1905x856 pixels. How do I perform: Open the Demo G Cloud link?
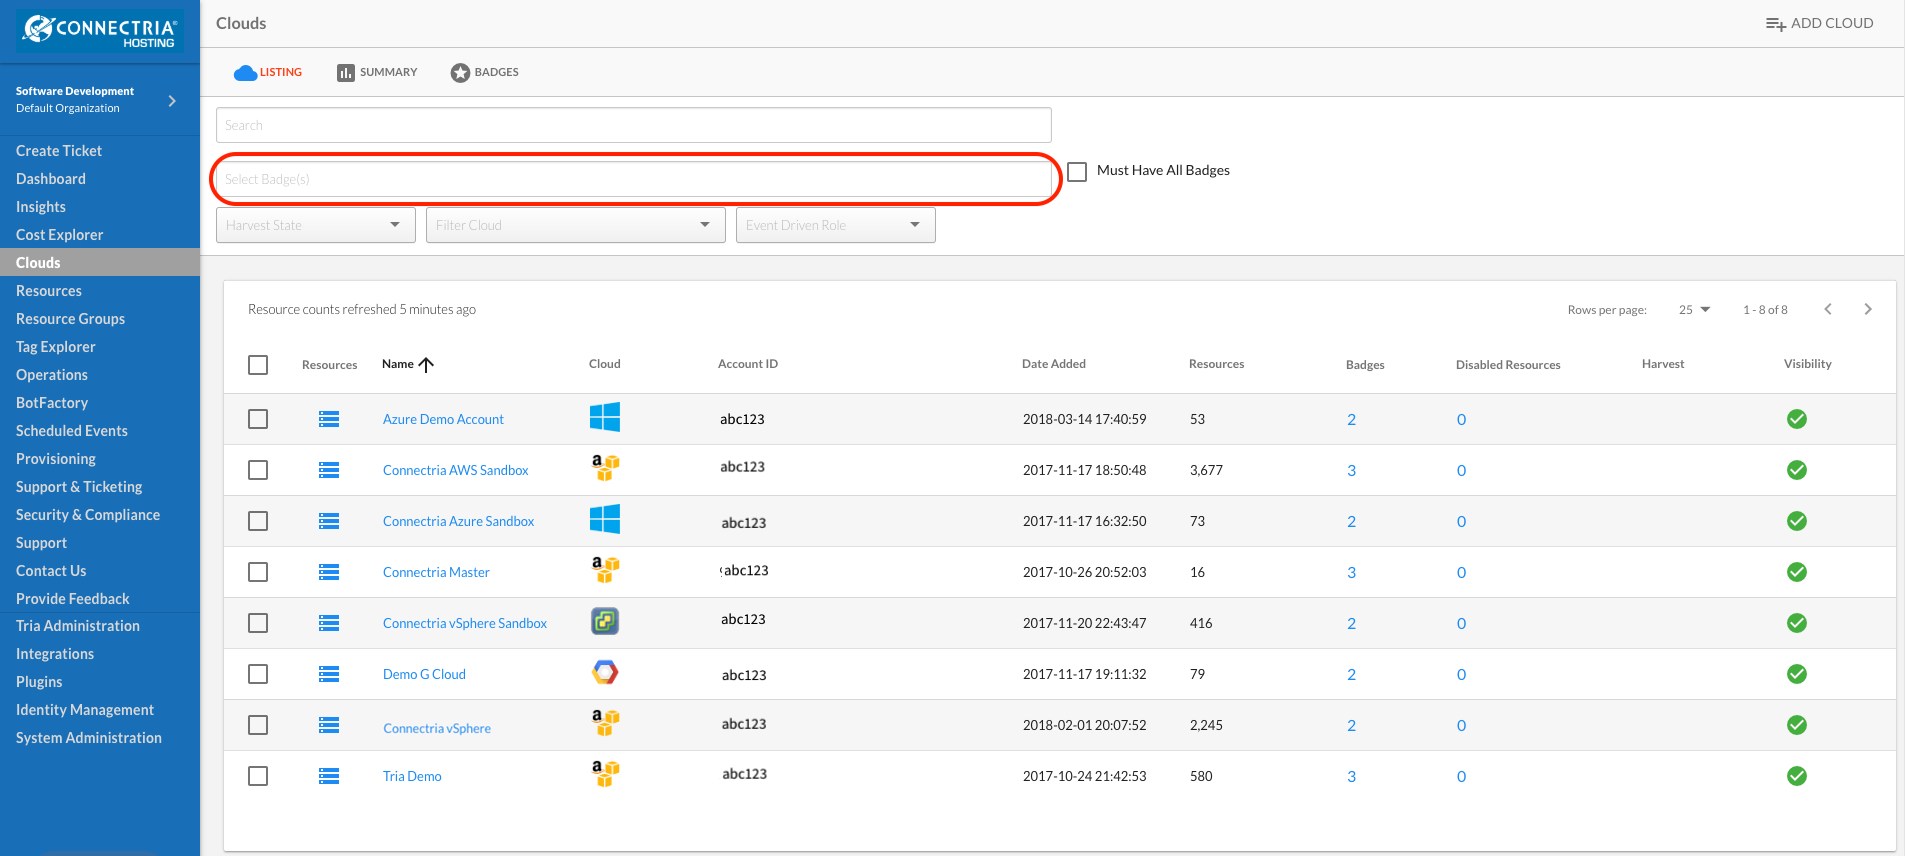click(424, 674)
